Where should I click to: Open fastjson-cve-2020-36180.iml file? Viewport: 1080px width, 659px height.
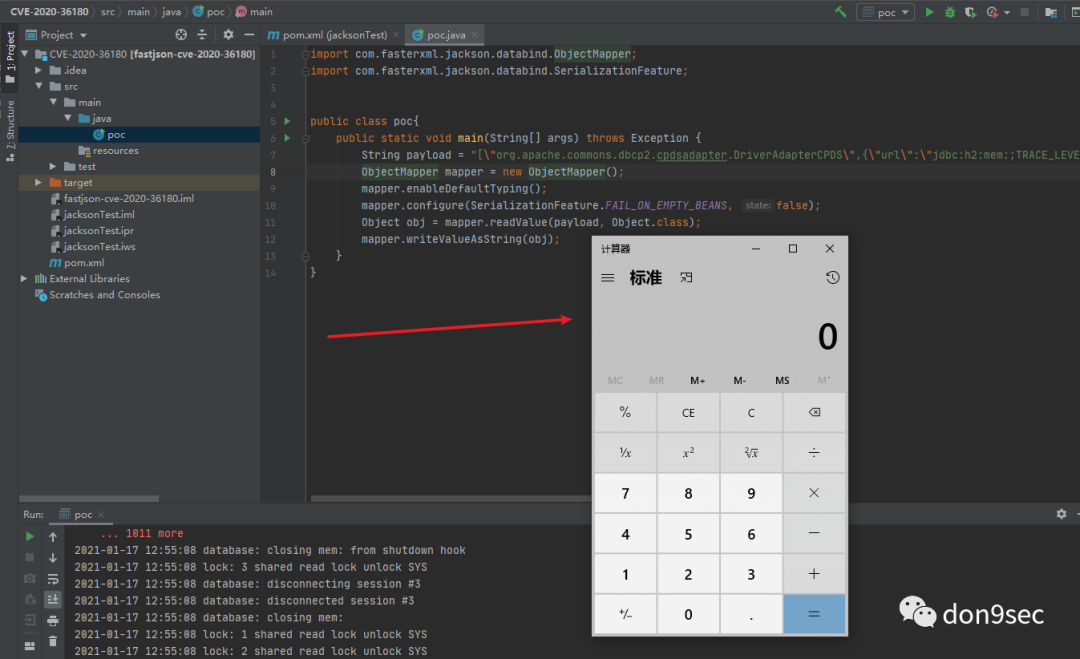122,198
